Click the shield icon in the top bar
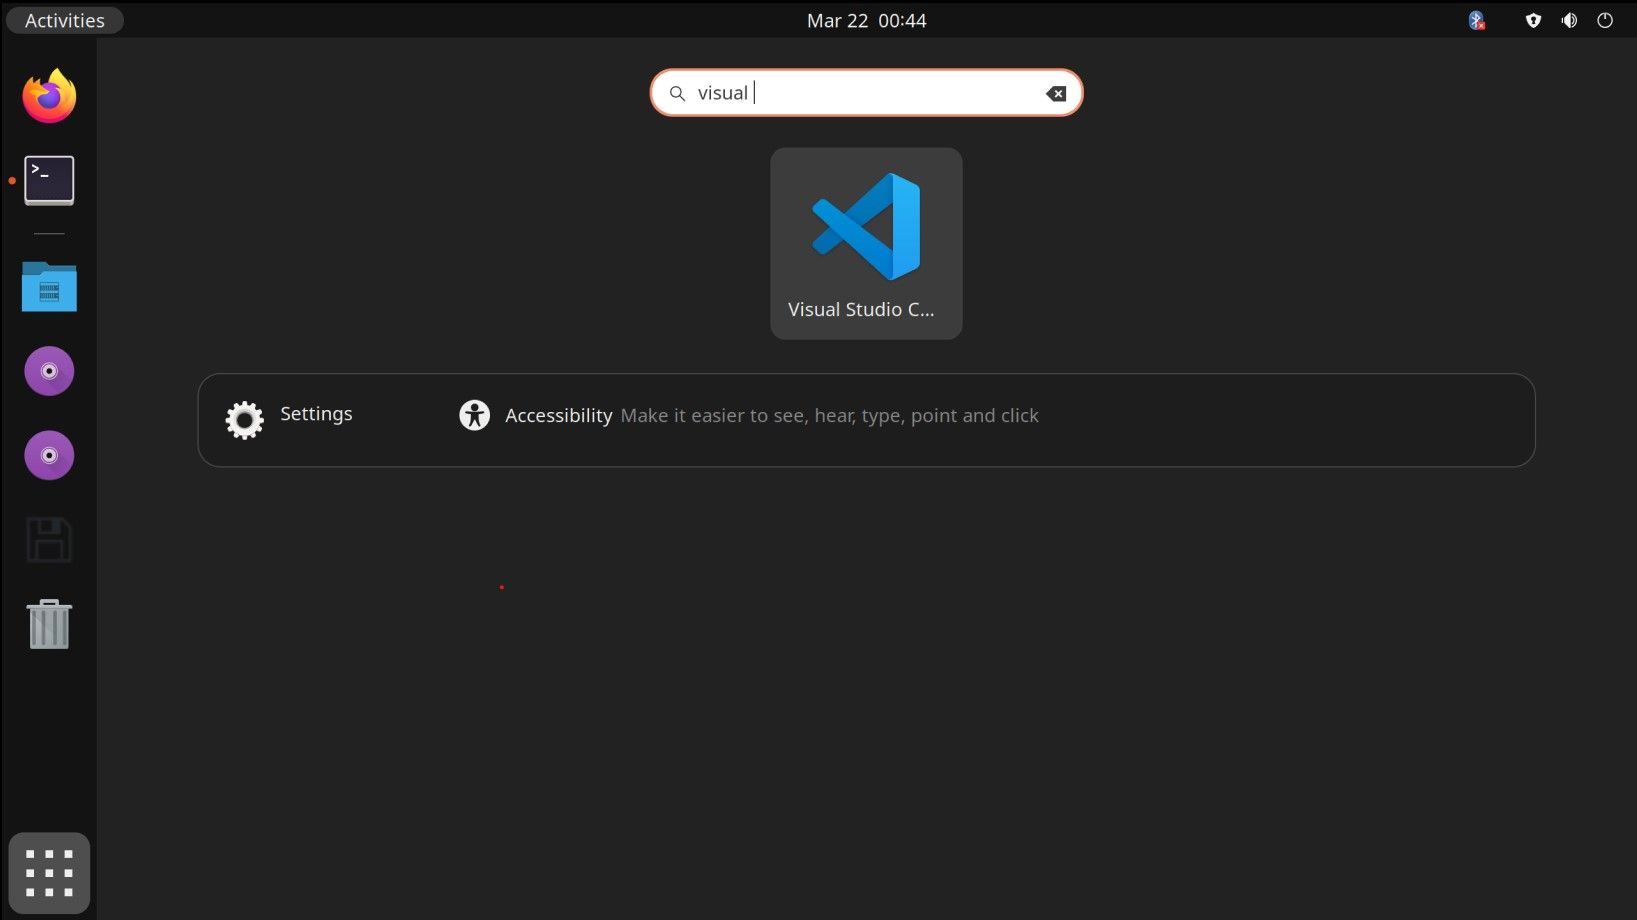This screenshot has width=1637, height=920. (x=1532, y=20)
